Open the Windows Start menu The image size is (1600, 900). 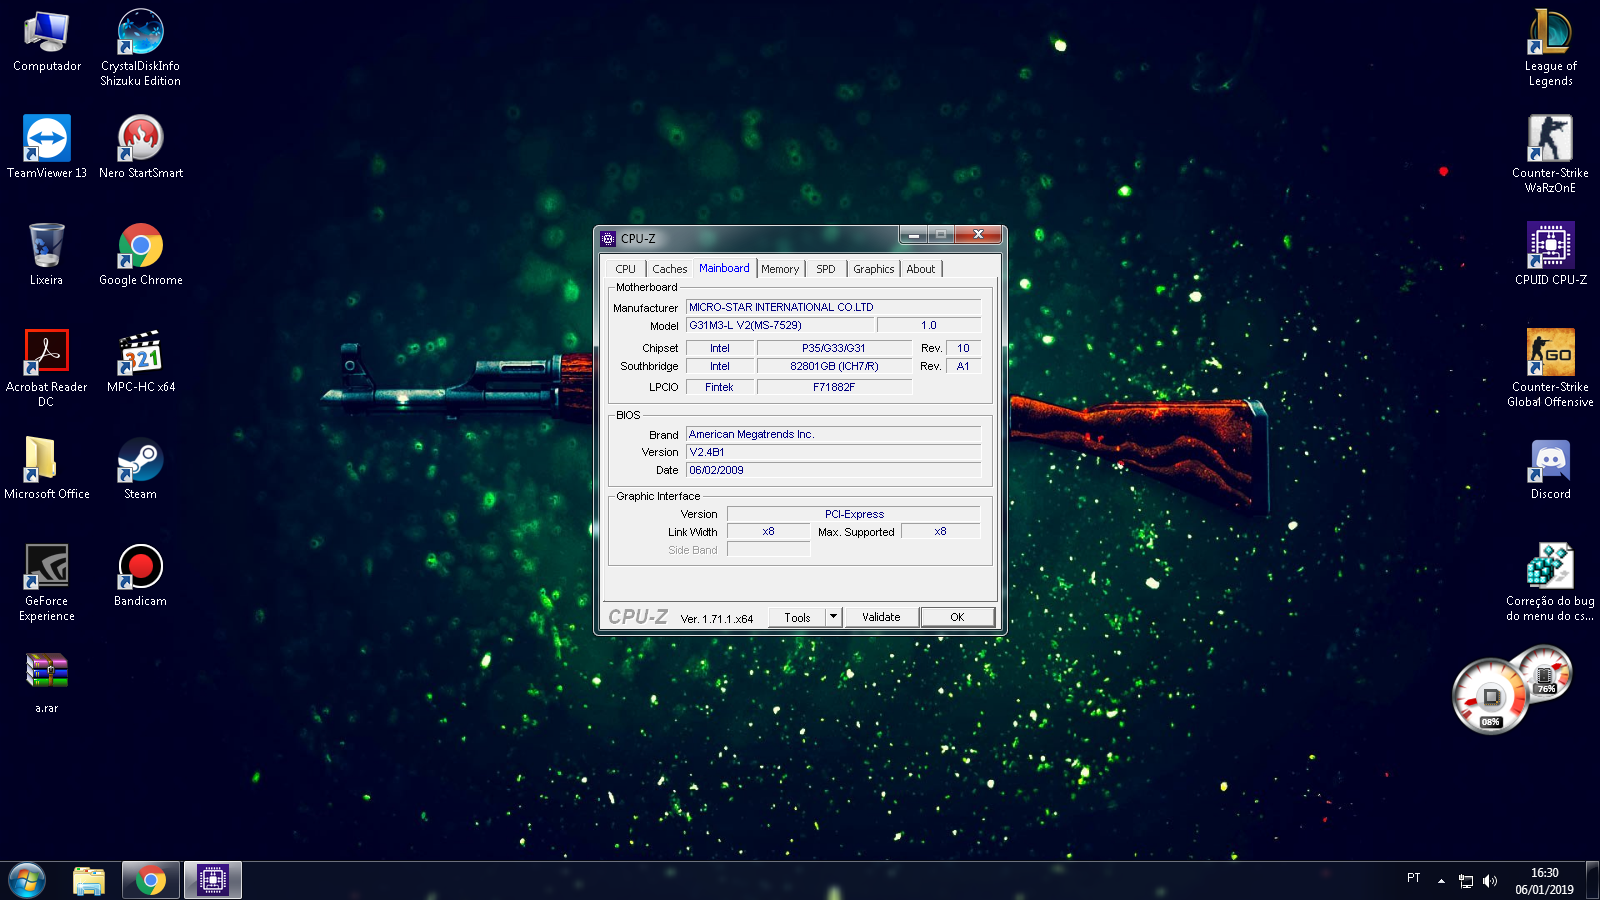pos(27,881)
